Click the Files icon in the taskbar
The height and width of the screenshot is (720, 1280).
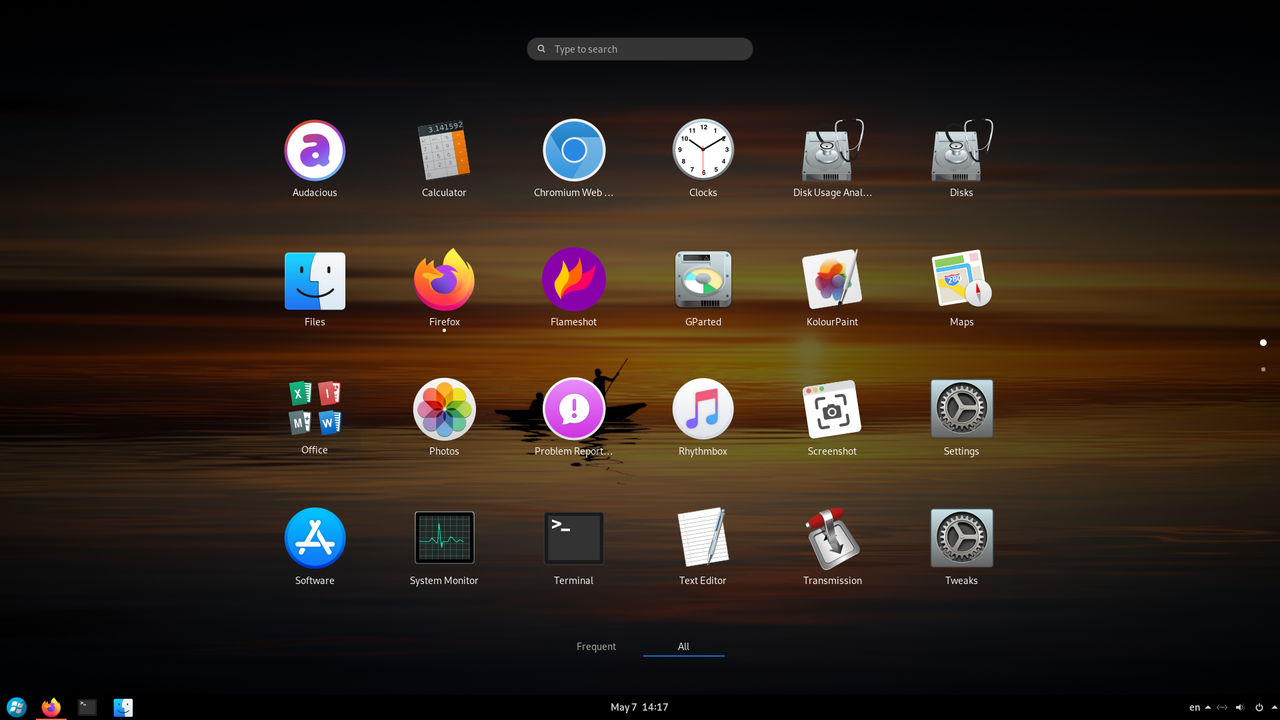123,707
